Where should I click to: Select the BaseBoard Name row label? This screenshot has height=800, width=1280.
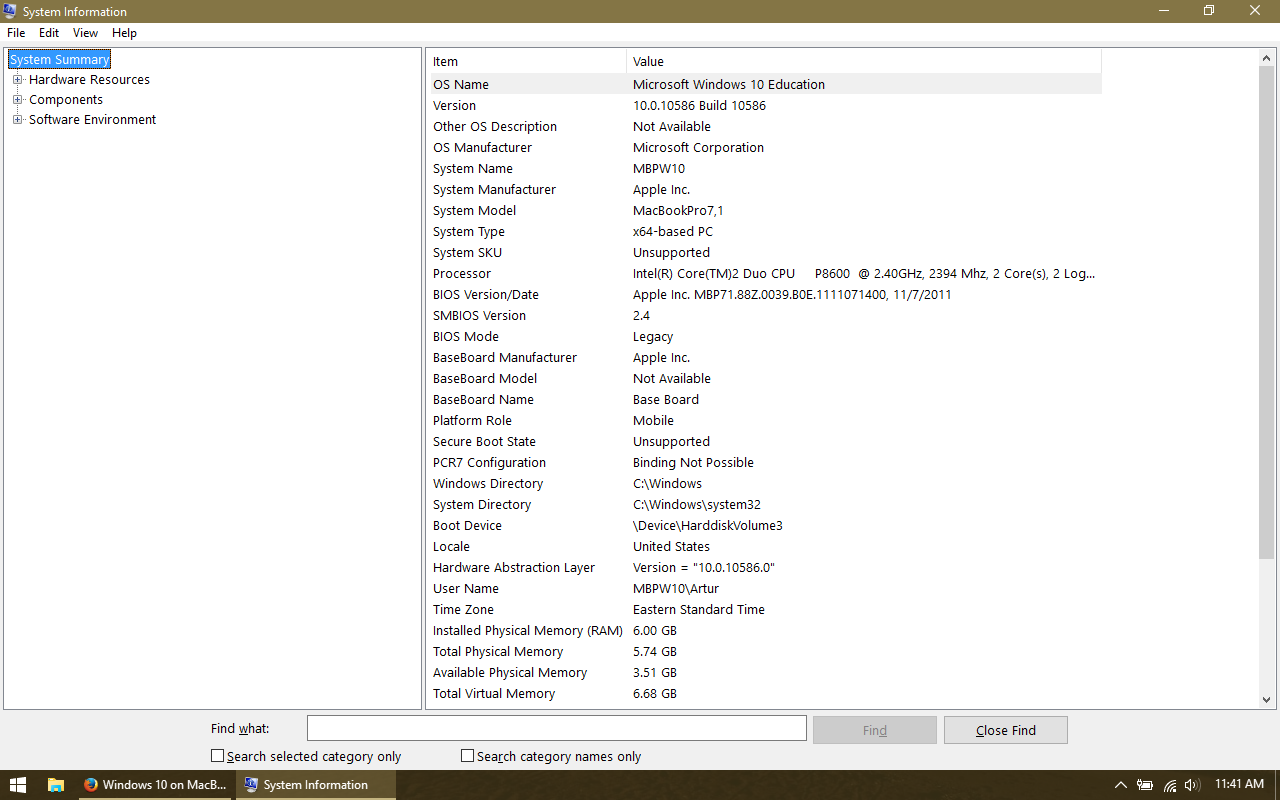point(483,400)
